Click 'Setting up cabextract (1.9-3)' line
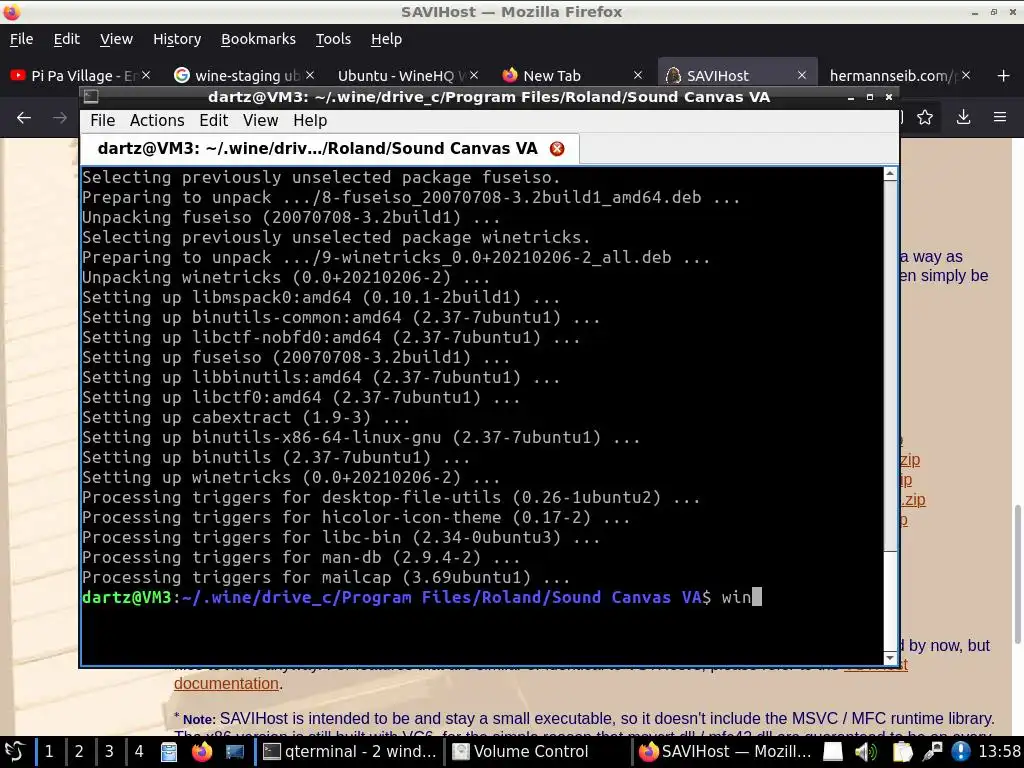This screenshot has height=768, width=1024. coord(246,417)
